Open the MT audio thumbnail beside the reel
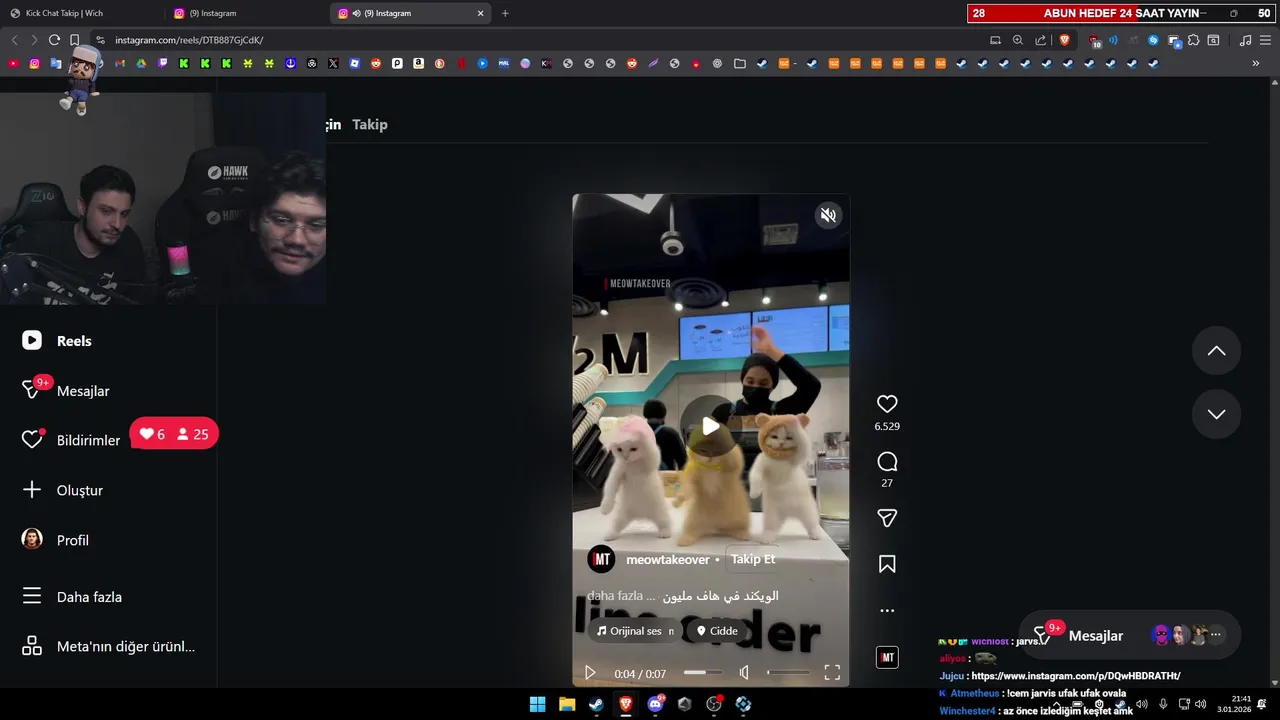 [x=887, y=657]
